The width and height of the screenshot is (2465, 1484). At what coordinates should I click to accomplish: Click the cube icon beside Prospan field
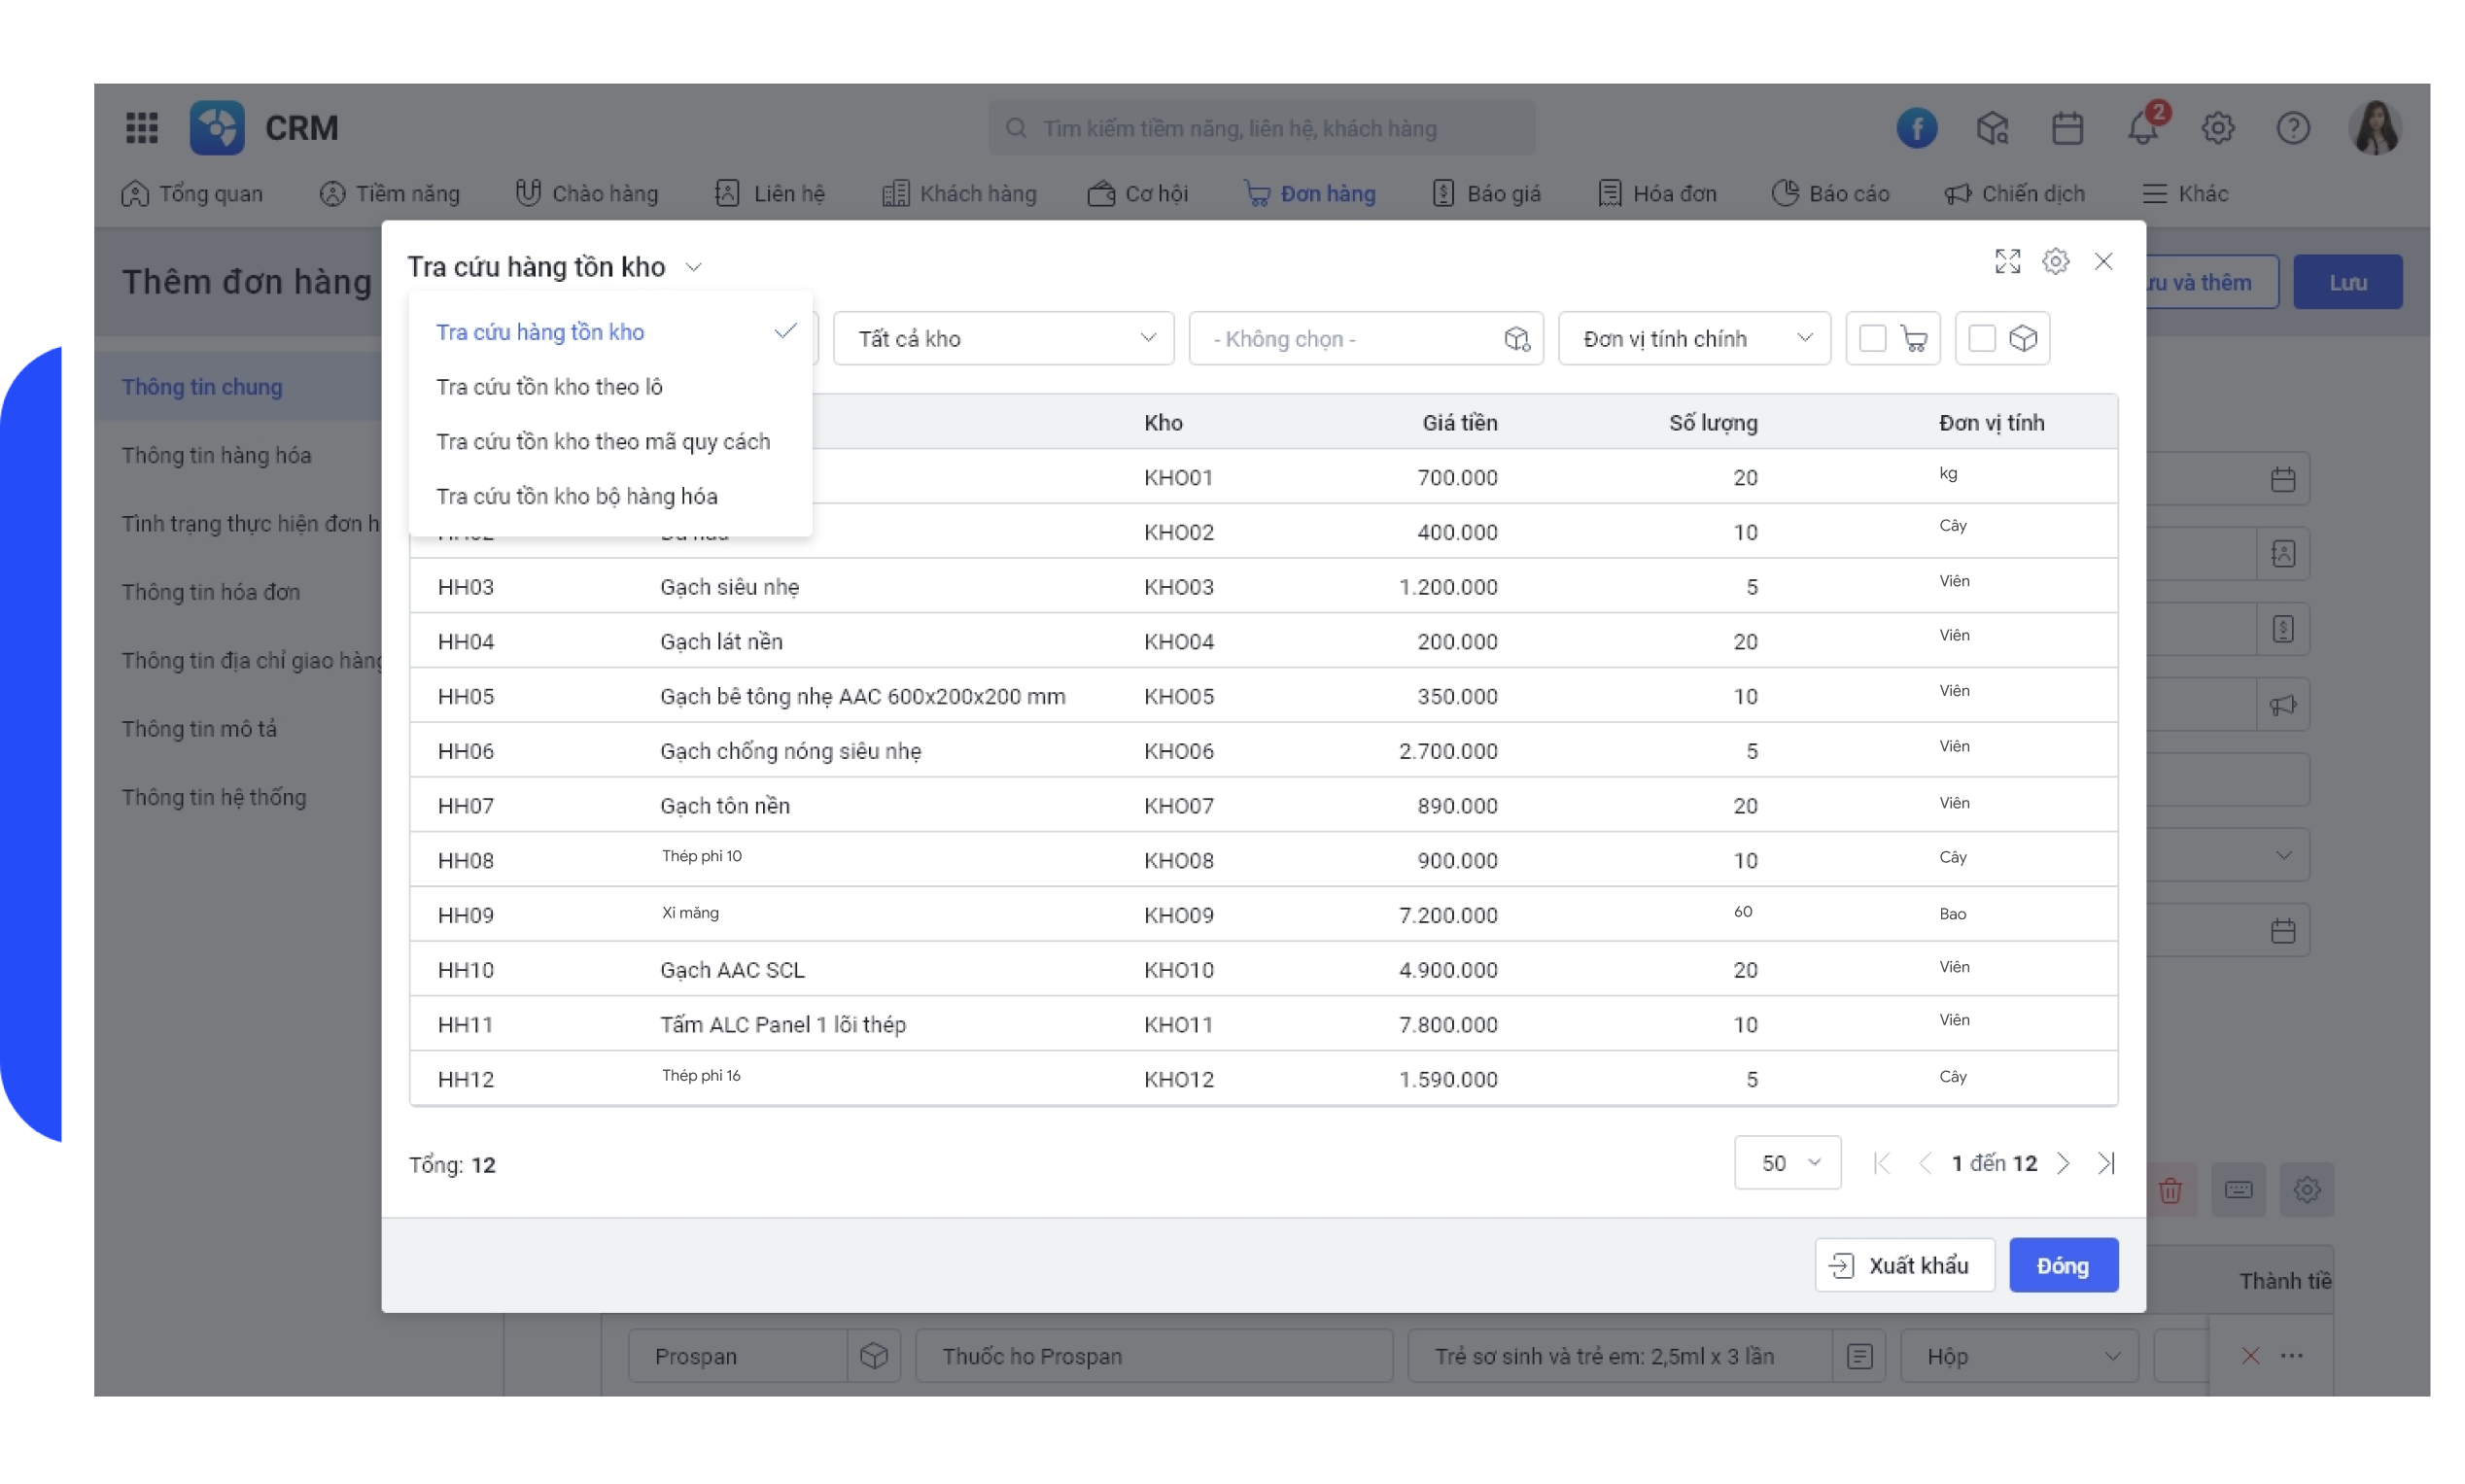pyautogui.click(x=873, y=1355)
